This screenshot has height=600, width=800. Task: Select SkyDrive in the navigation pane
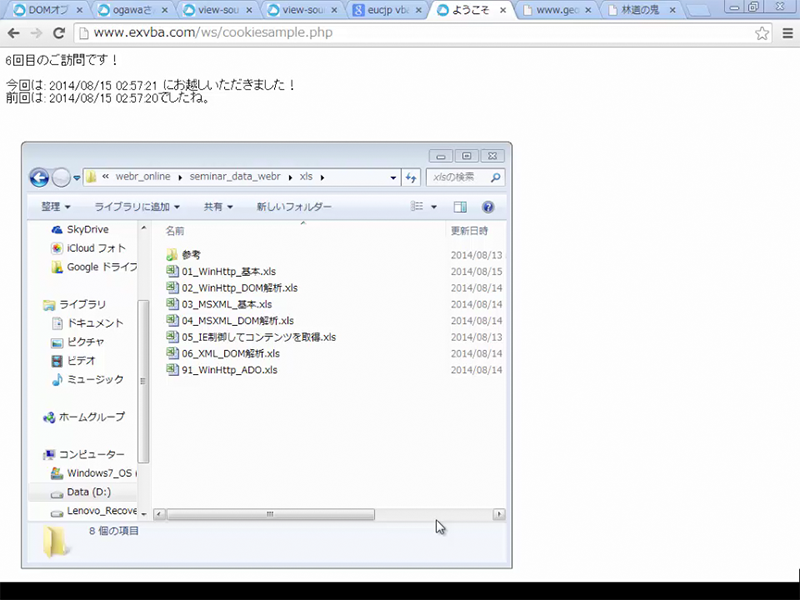click(87, 229)
